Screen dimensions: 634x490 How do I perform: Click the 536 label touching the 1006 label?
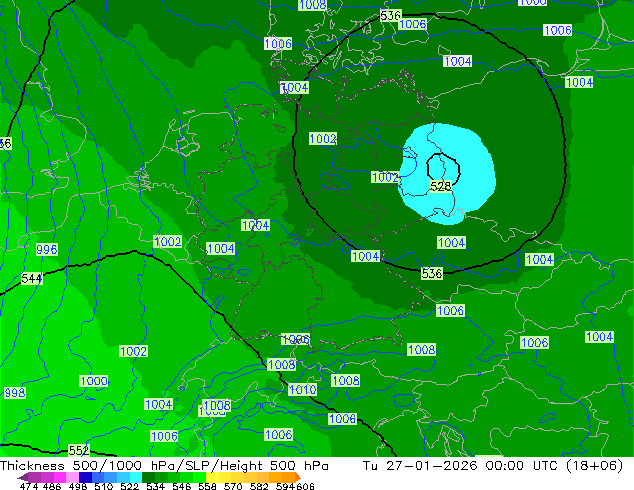[x=390, y=15]
